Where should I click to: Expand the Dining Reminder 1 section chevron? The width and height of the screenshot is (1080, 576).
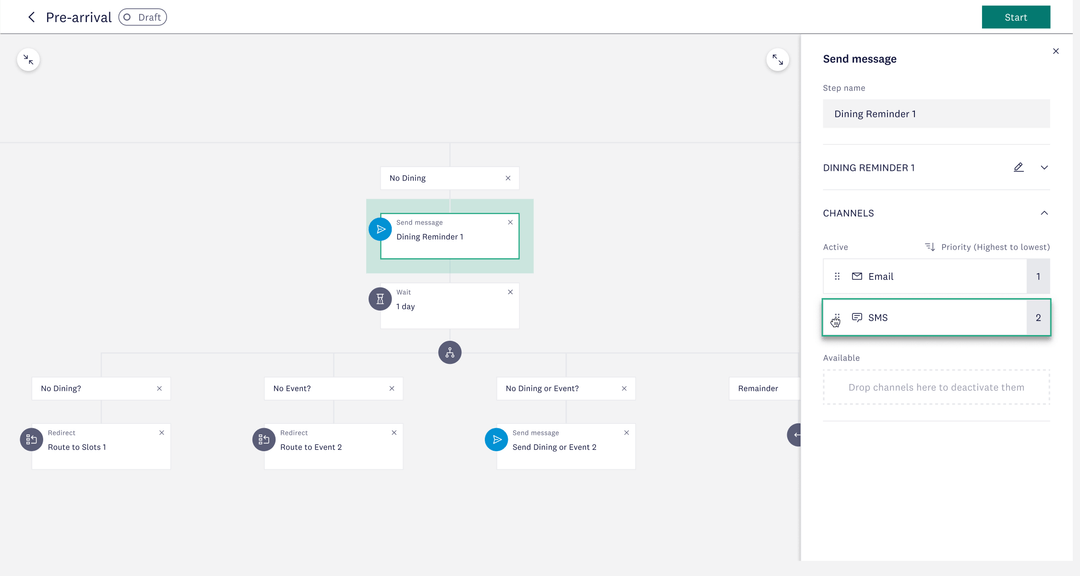tap(1044, 168)
